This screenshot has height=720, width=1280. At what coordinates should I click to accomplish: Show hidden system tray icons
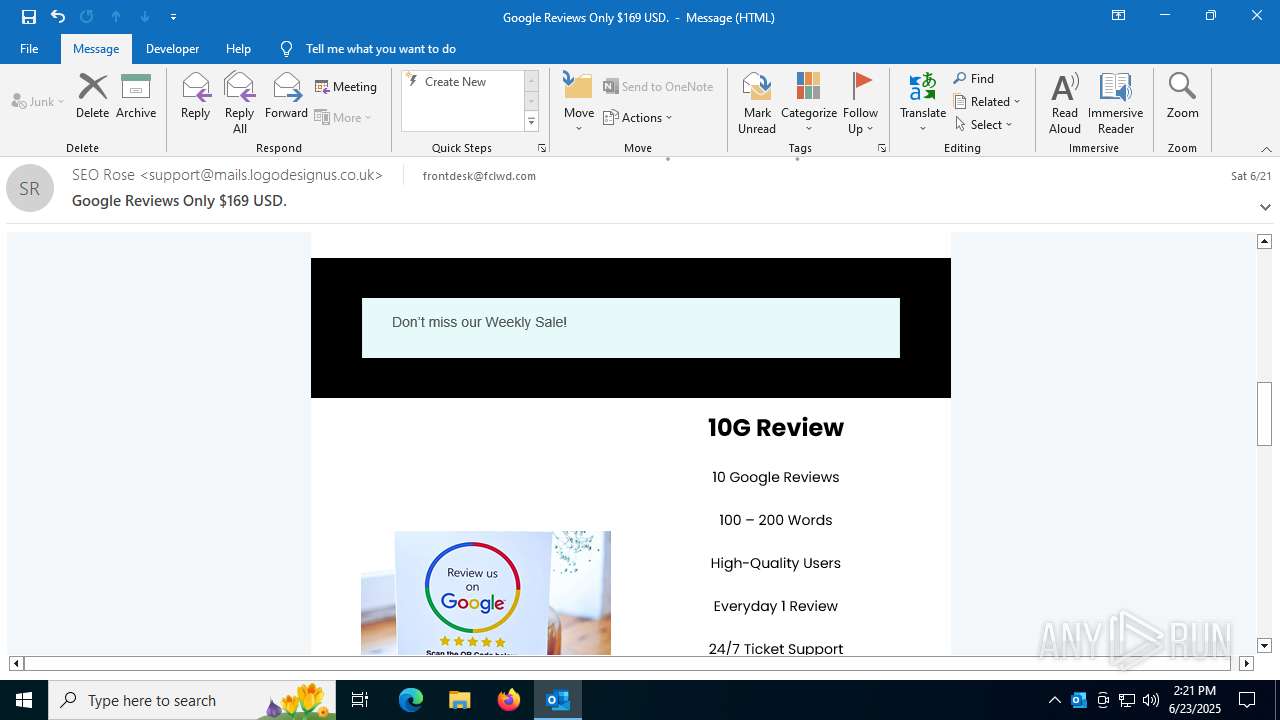pos(1055,700)
